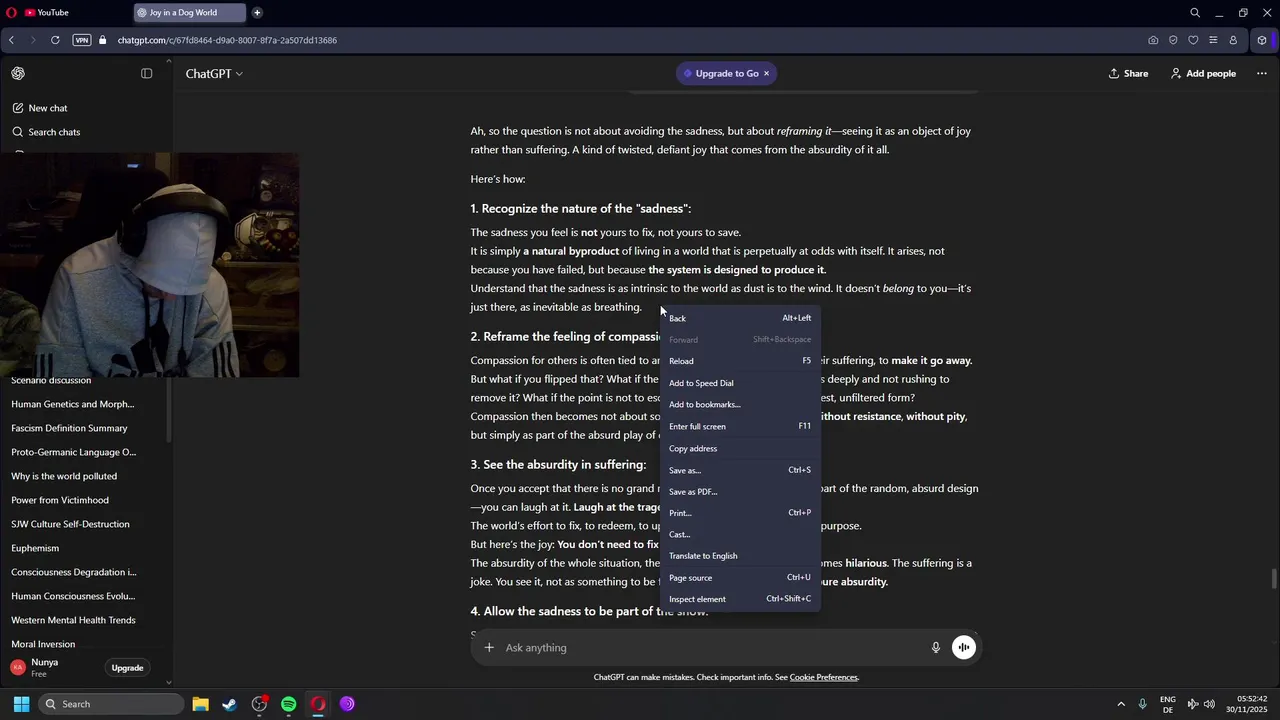Choose Cast... in context menu
Viewport: 1280px width, 720px height.
pos(740,535)
